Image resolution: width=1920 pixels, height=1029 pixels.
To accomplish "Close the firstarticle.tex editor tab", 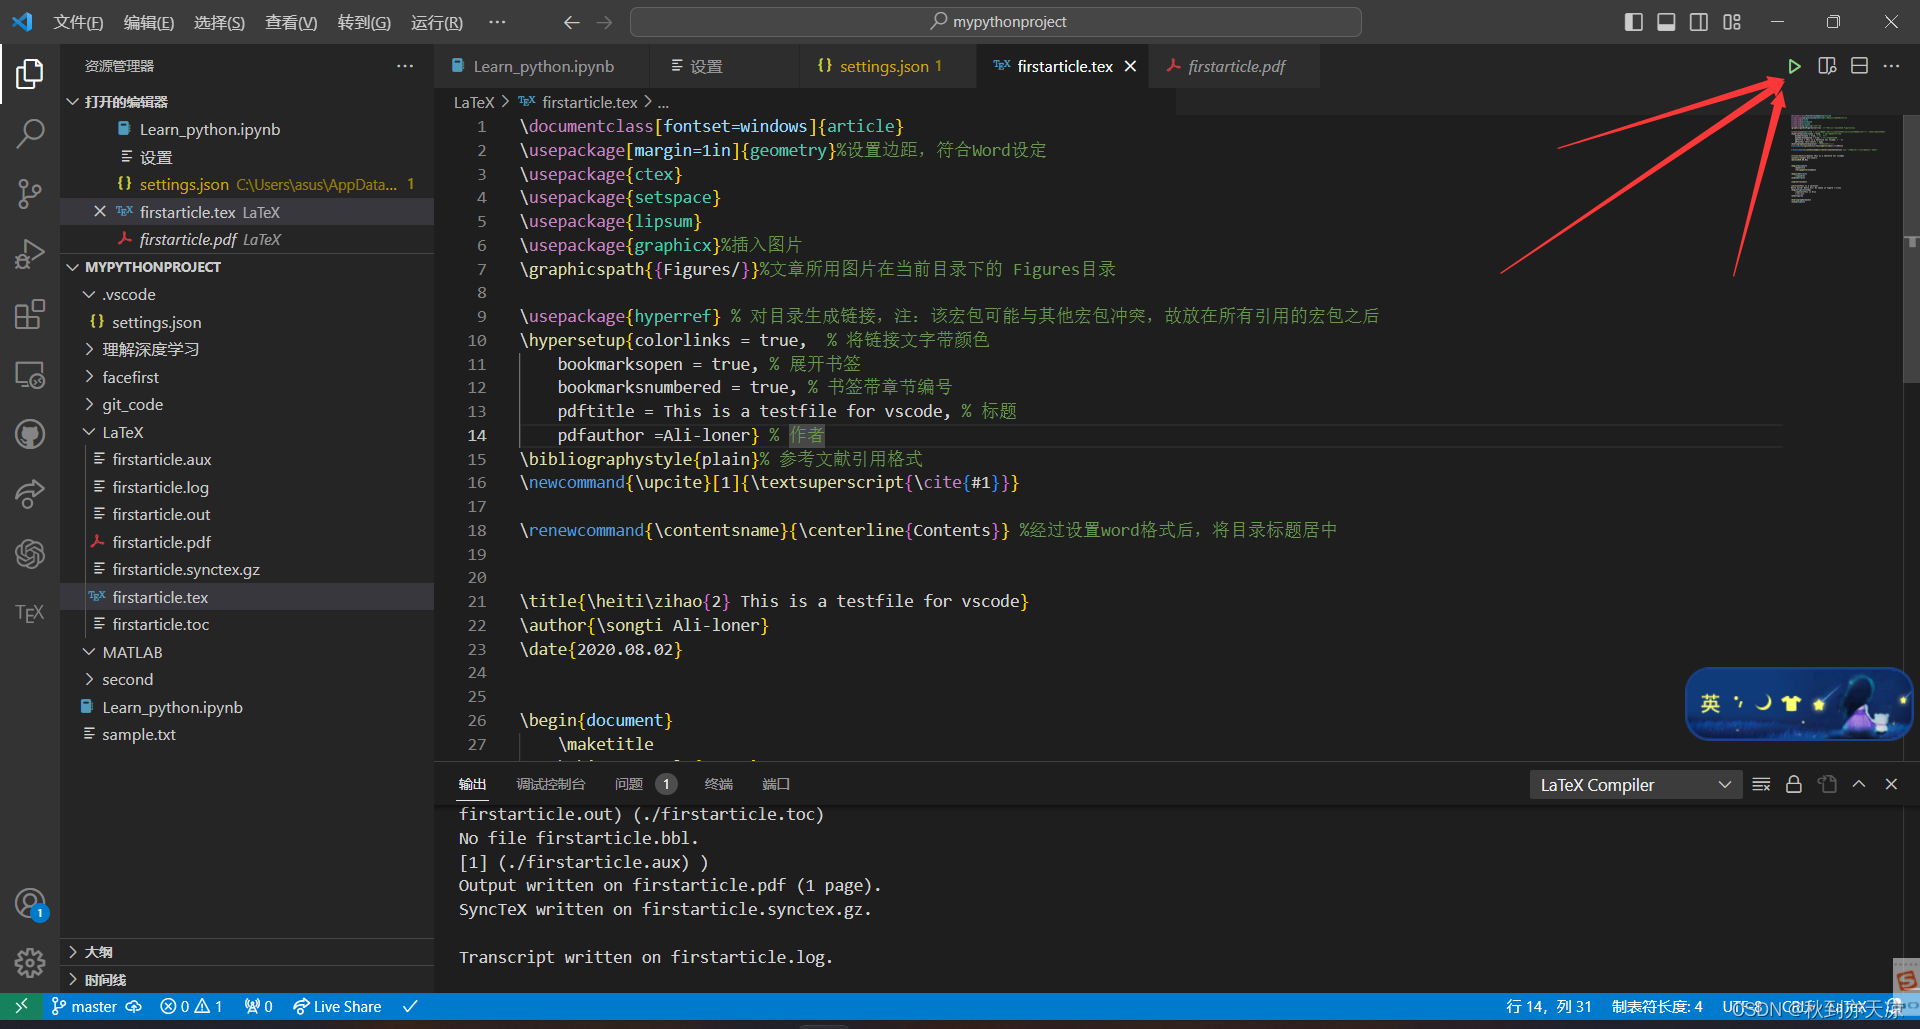I will point(1130,66).
